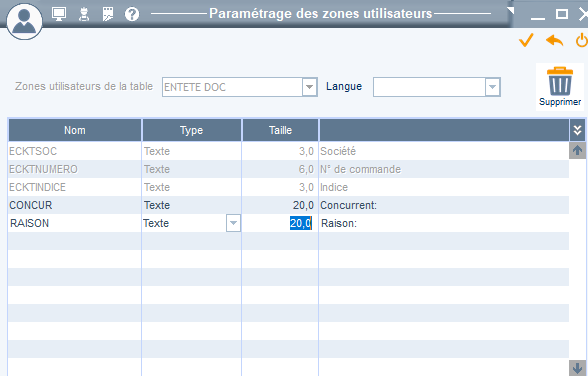Select the ECKTINDICE name cell
Viewport: 588px width, 376px height.
point(75,187)
